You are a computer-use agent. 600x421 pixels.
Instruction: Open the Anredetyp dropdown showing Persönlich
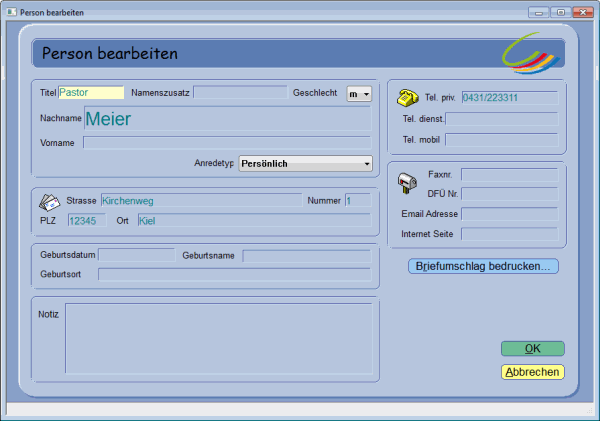[305, 163]
